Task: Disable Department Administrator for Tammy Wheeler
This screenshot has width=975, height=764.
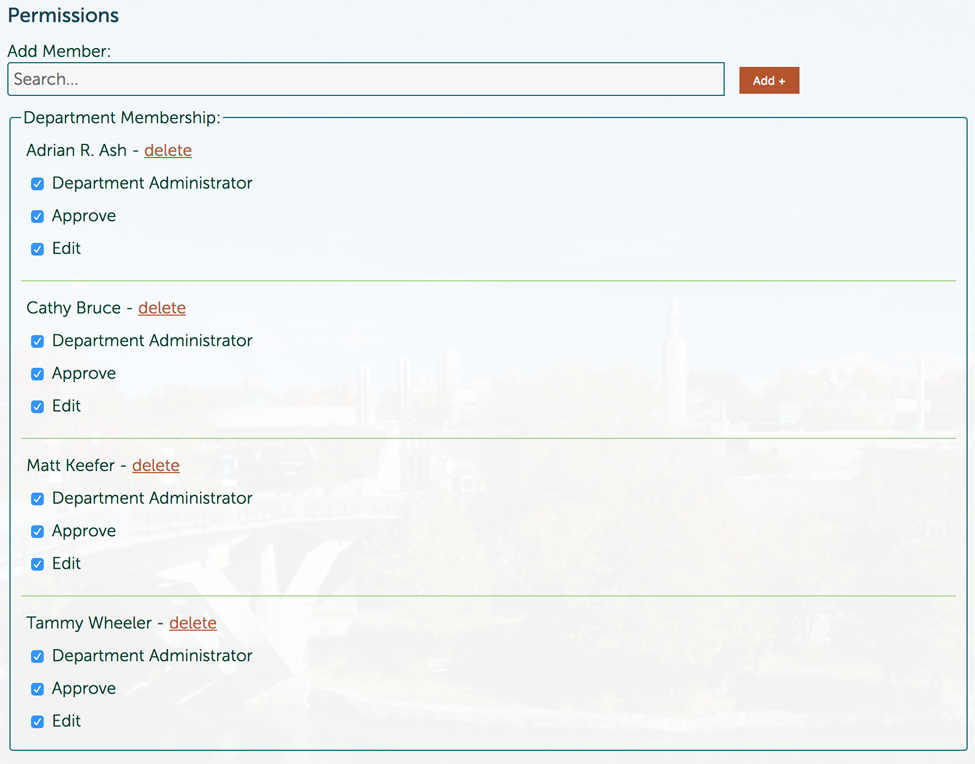Action: [37, 657]
